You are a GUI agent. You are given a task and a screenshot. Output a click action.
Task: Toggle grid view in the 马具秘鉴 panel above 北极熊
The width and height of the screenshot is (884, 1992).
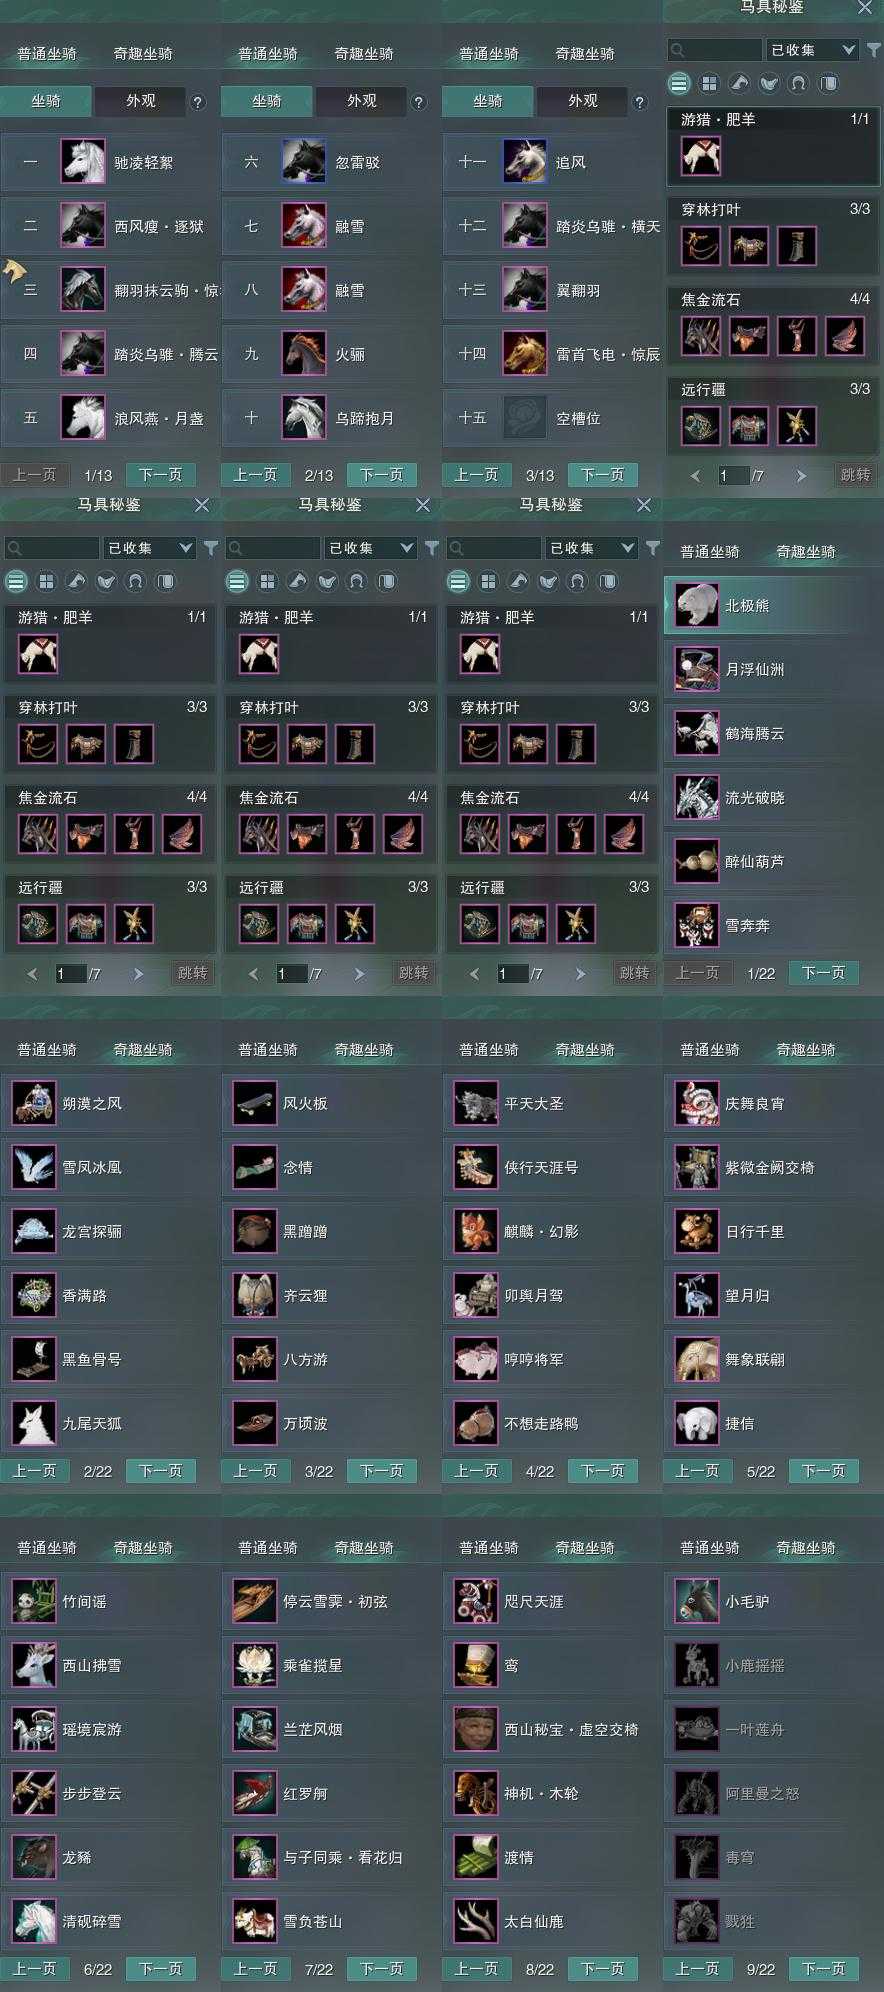pos(709,84)
